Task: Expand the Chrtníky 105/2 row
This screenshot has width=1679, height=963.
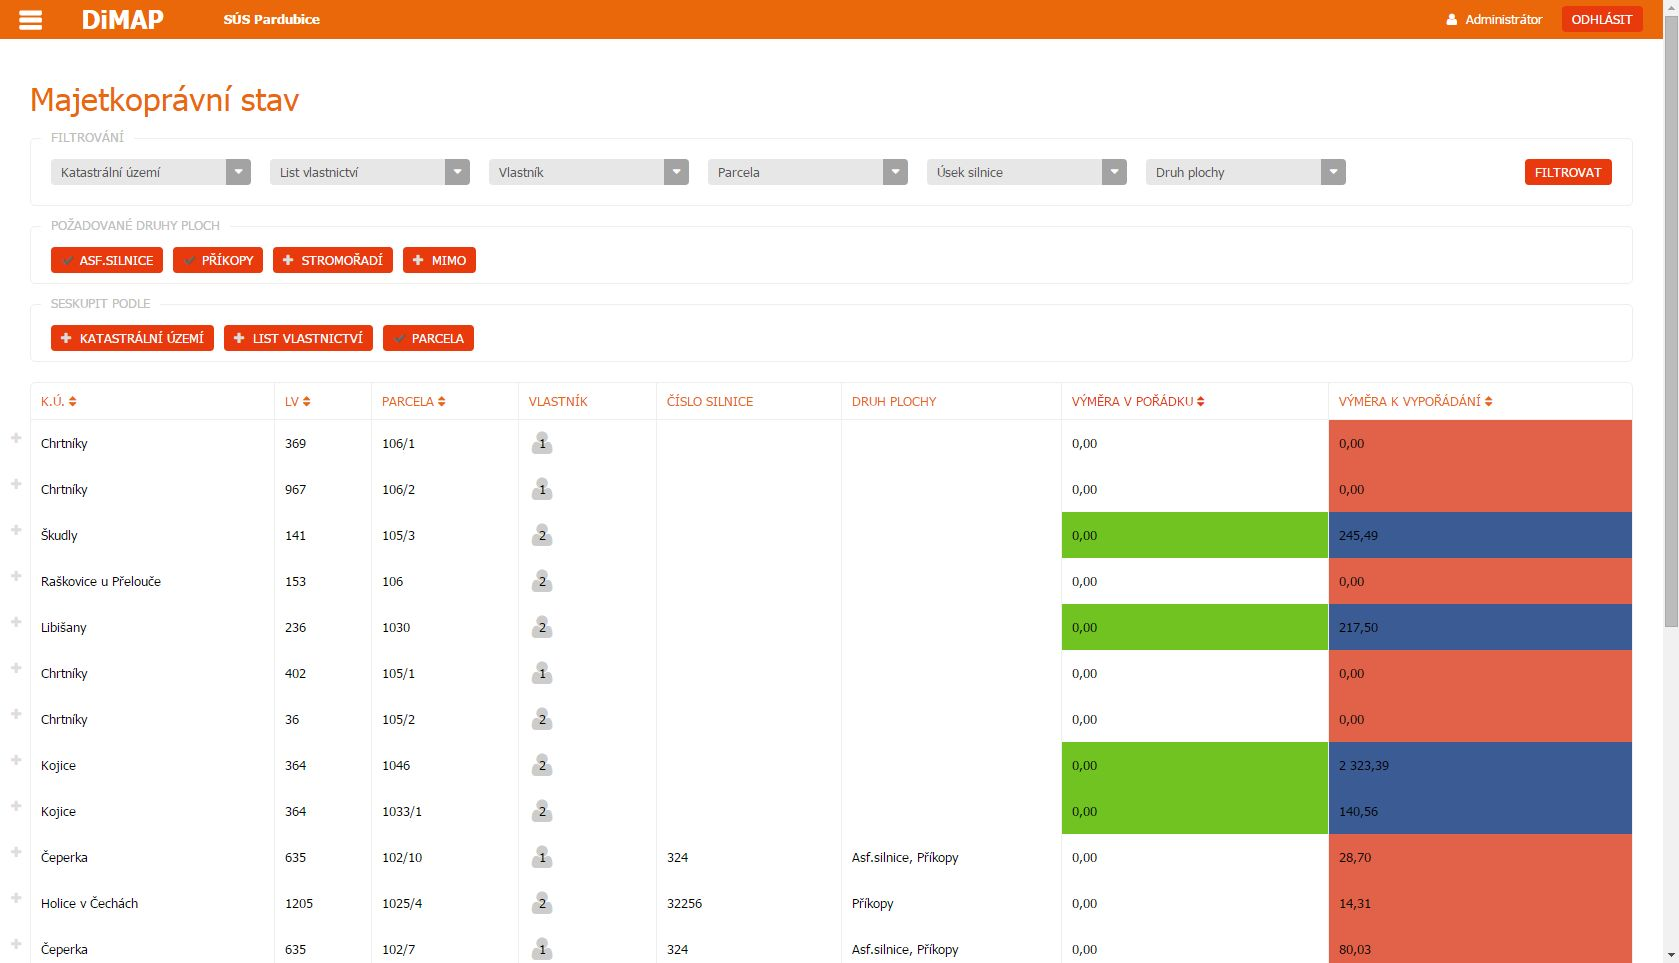Action: coord(16,714)
